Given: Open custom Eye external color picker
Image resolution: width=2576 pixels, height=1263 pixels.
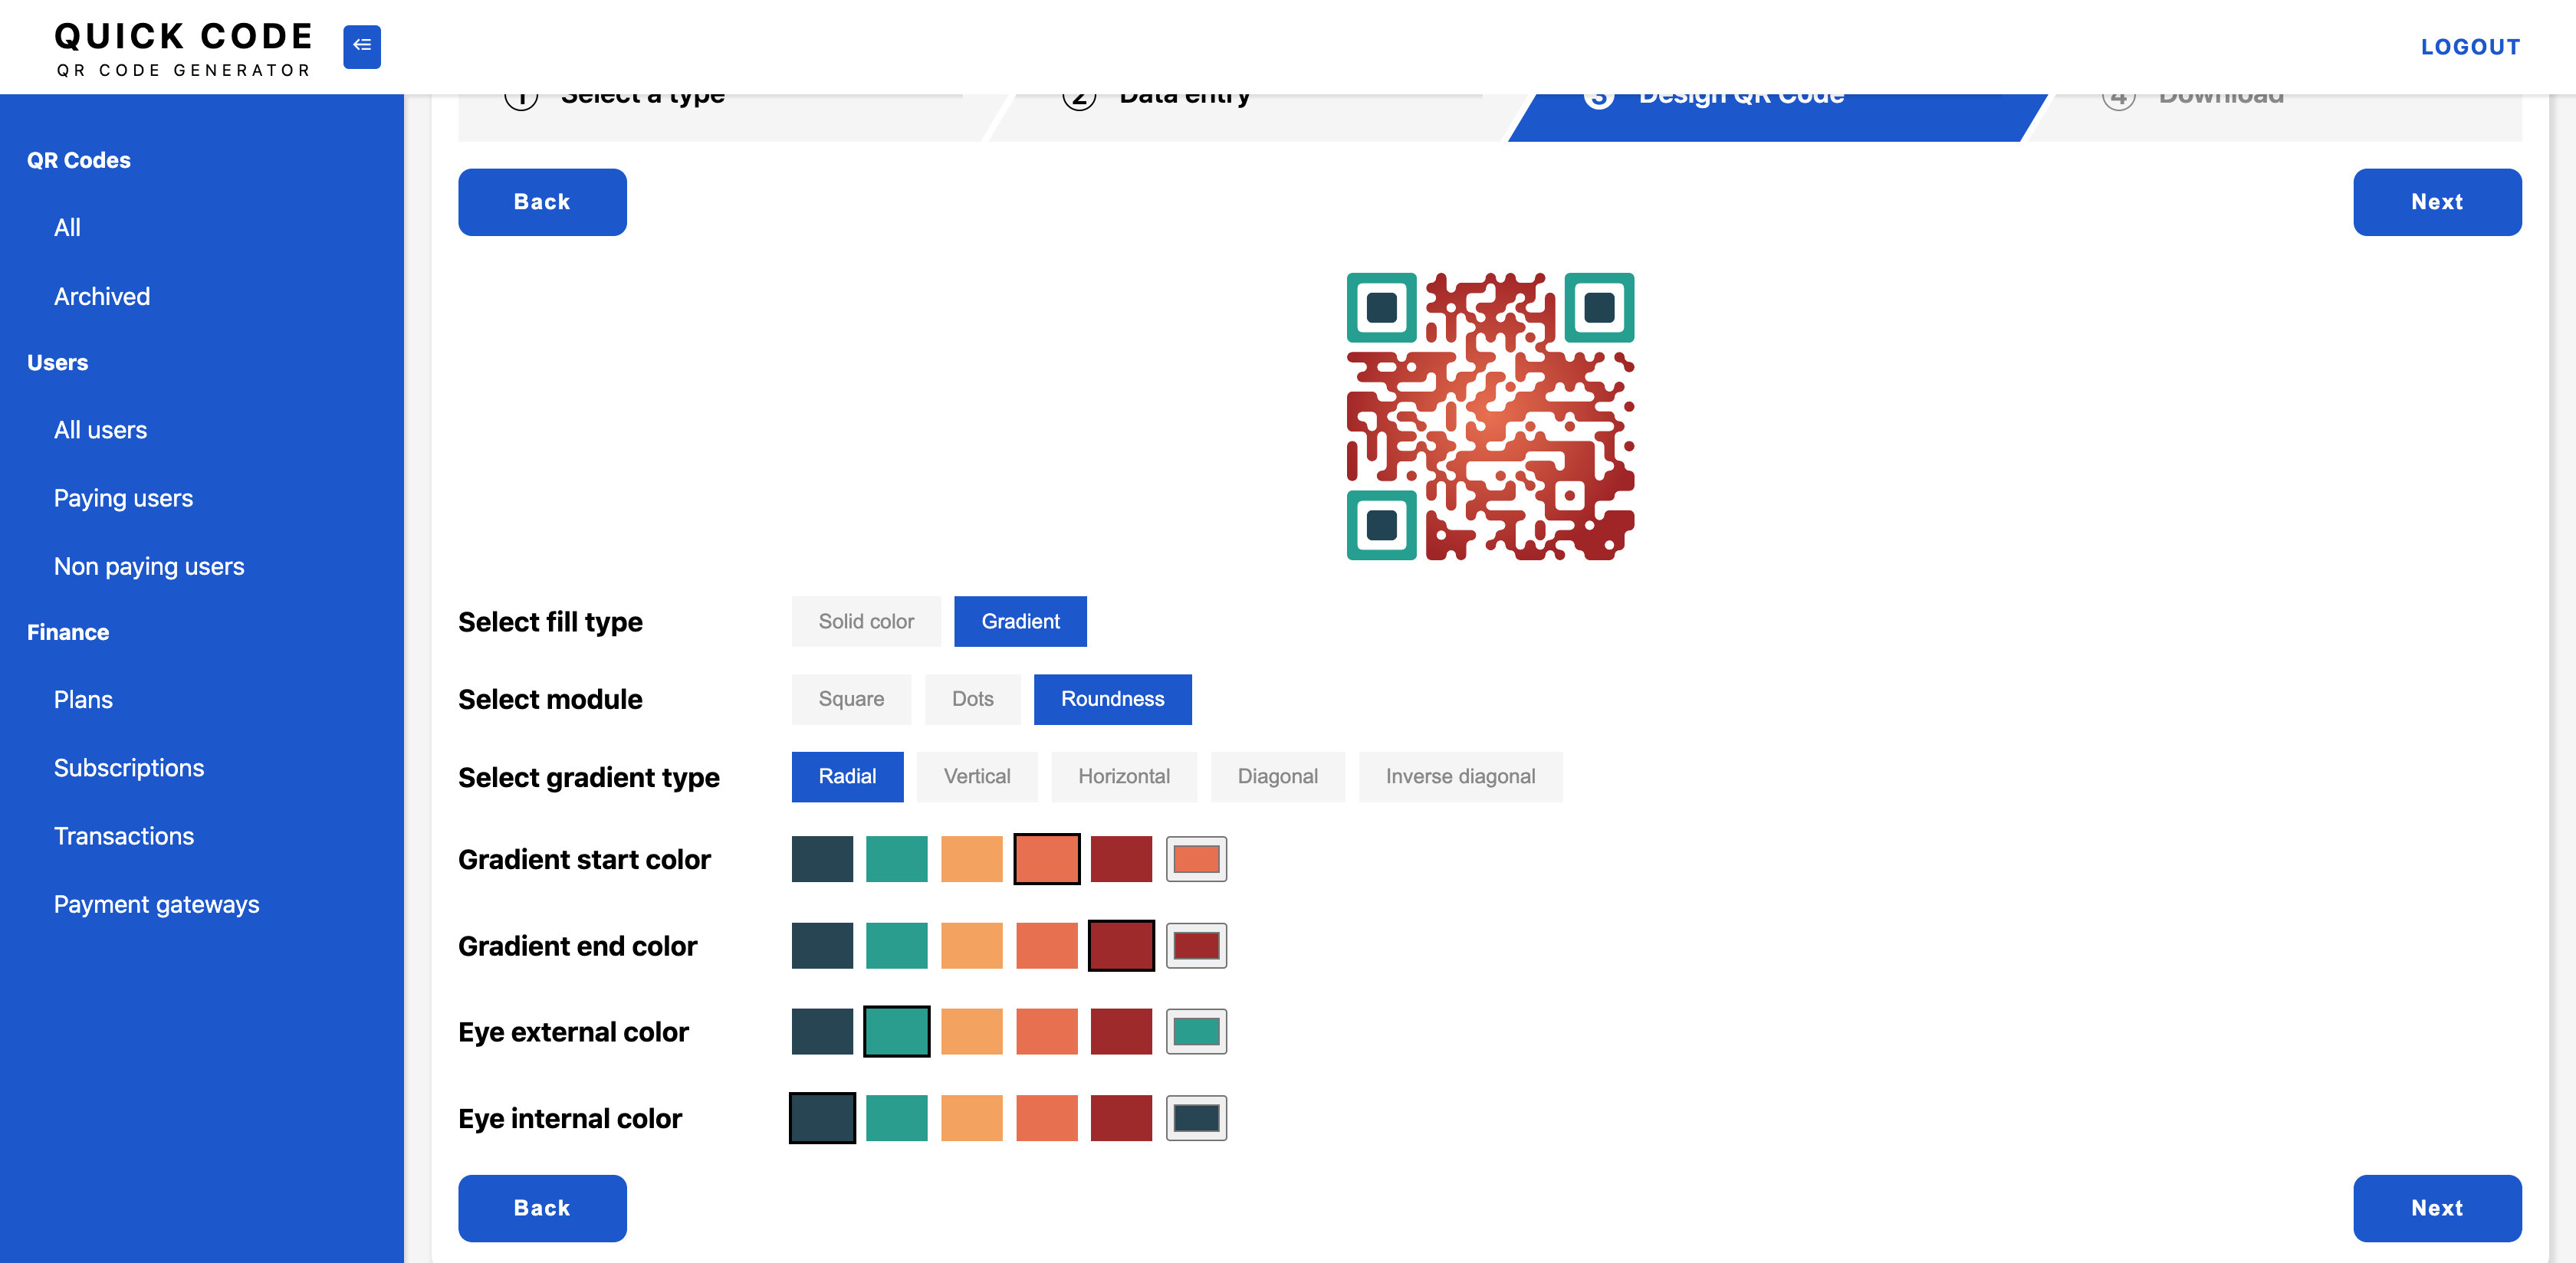Looking at the screenshot, I should [x=1196, y=1032].
